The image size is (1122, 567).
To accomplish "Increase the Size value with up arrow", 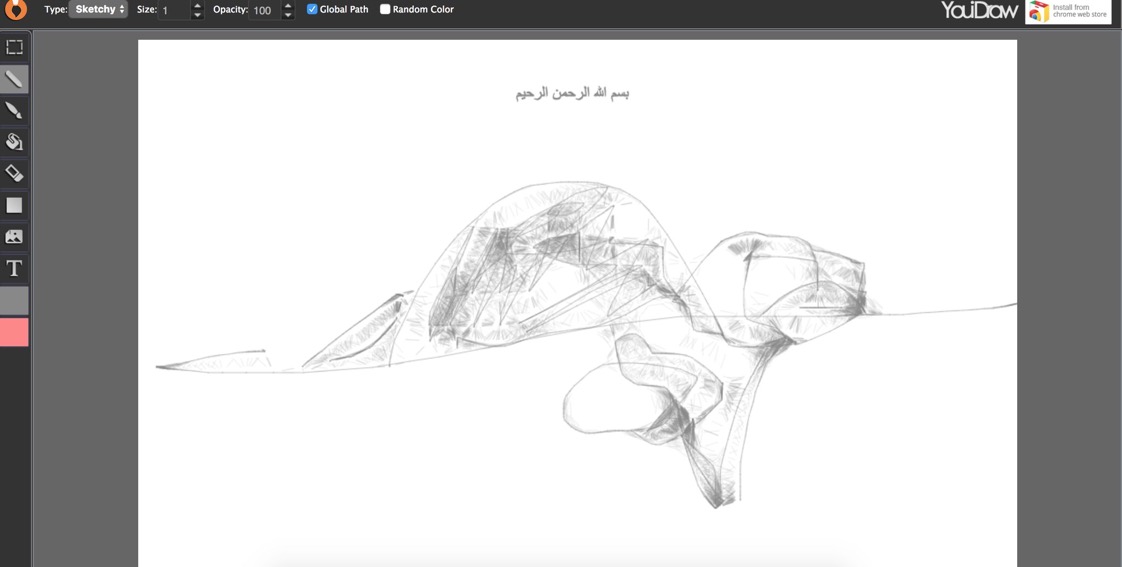I will 197,6.
